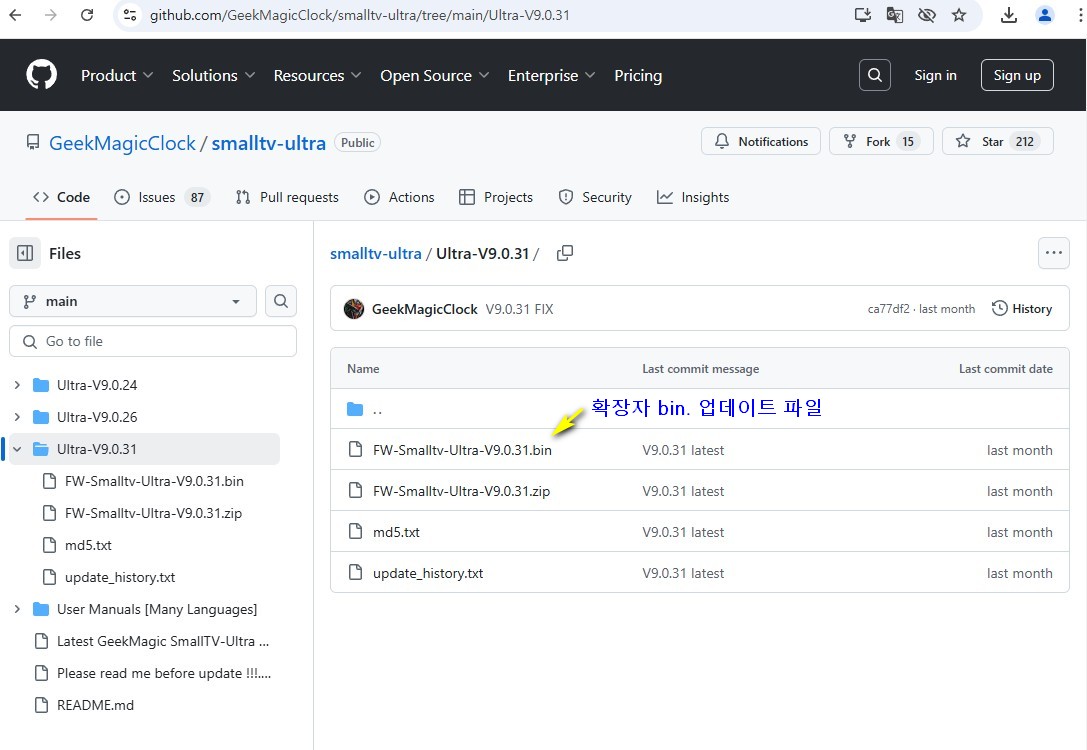The height and width of the screenshot is (750, 1087).
Task: Click the install app icon in address bar
Action: [862, 15]
